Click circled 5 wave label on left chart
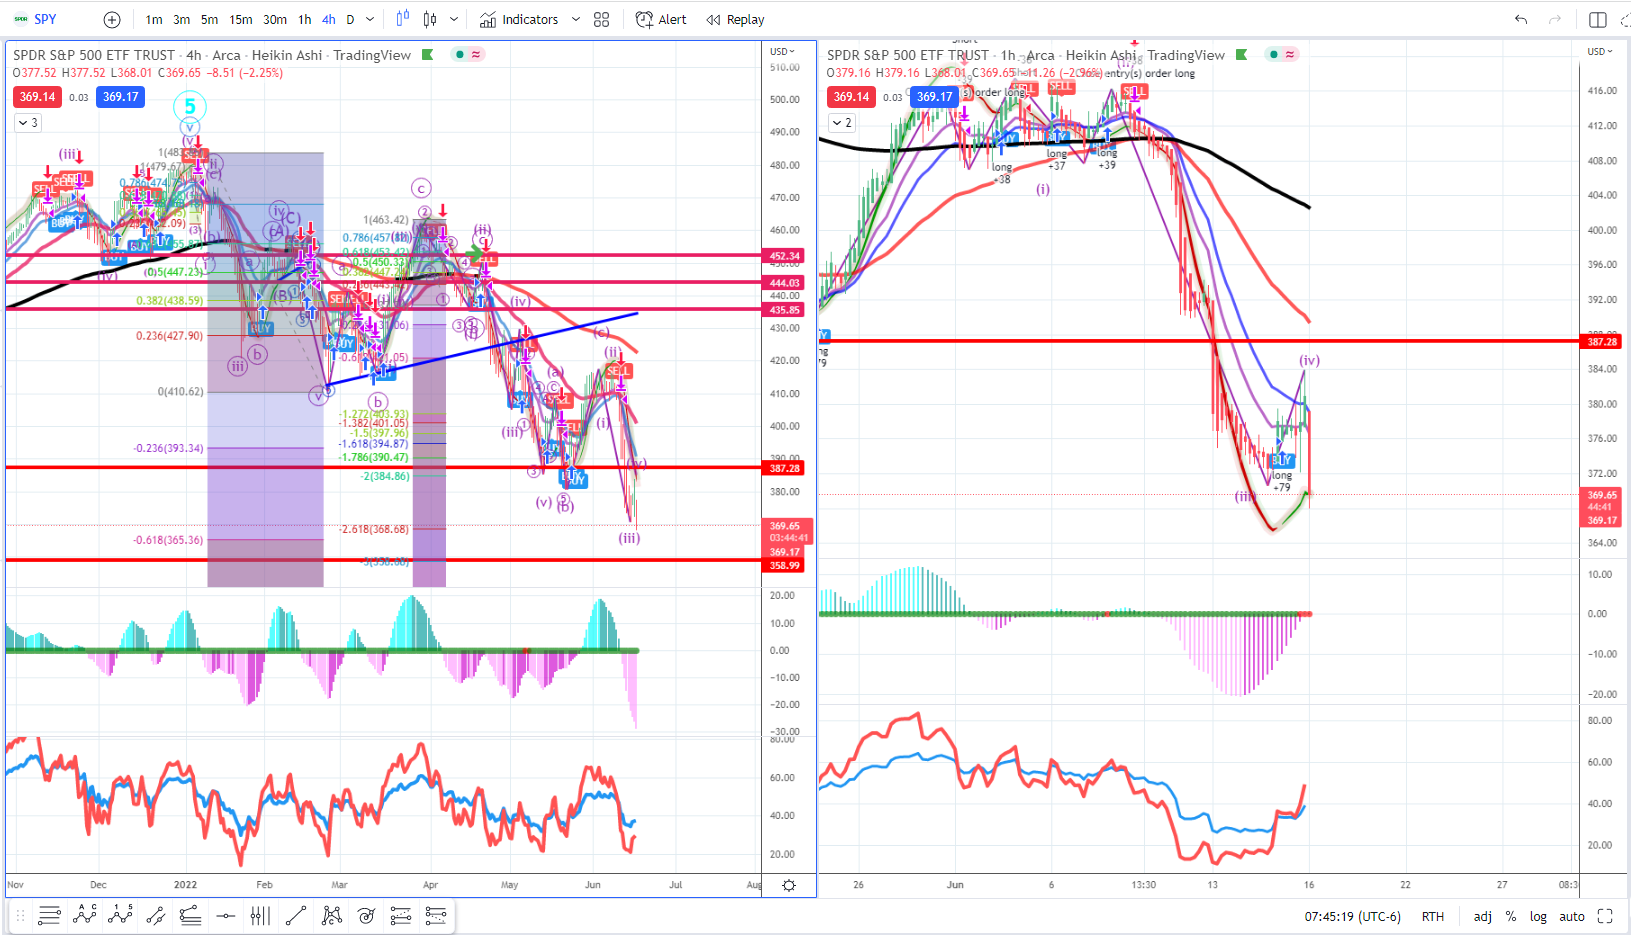 tap(190, 106)
